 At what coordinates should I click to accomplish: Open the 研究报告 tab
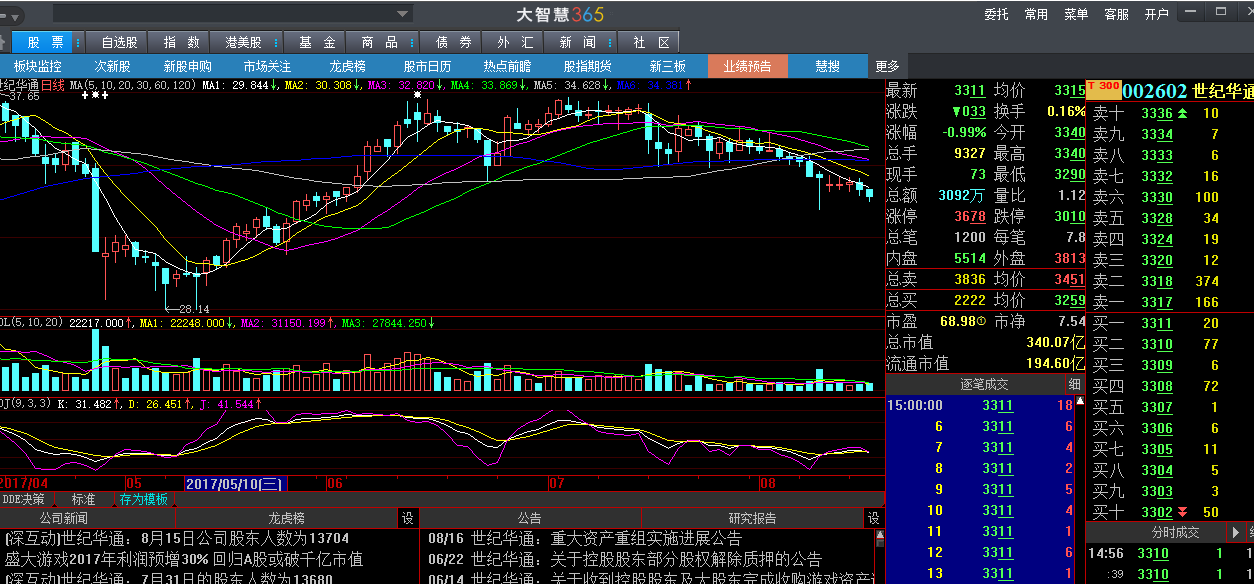753,518
